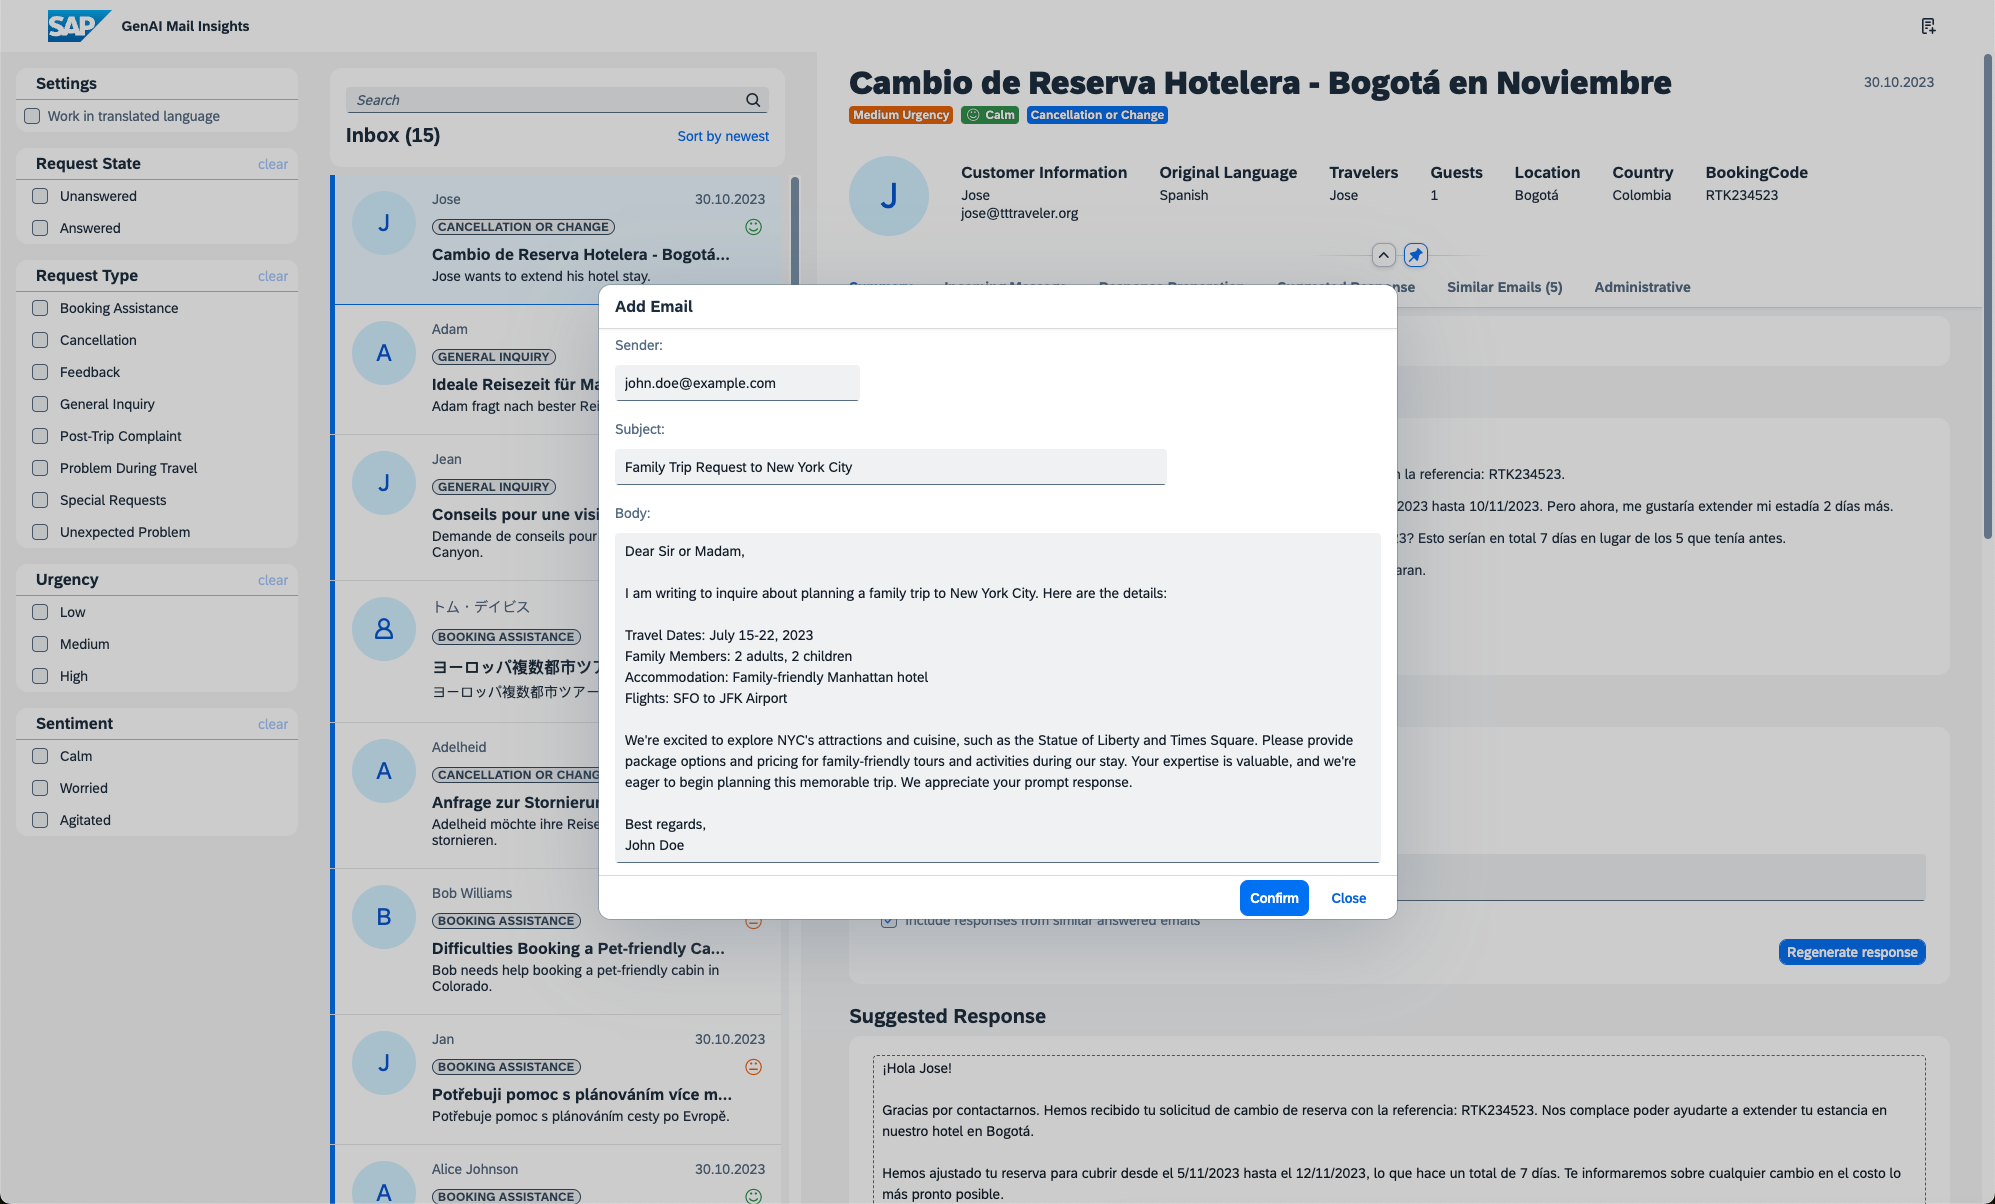Click the orange sentiment face on Jan's email

(754, 1067)
